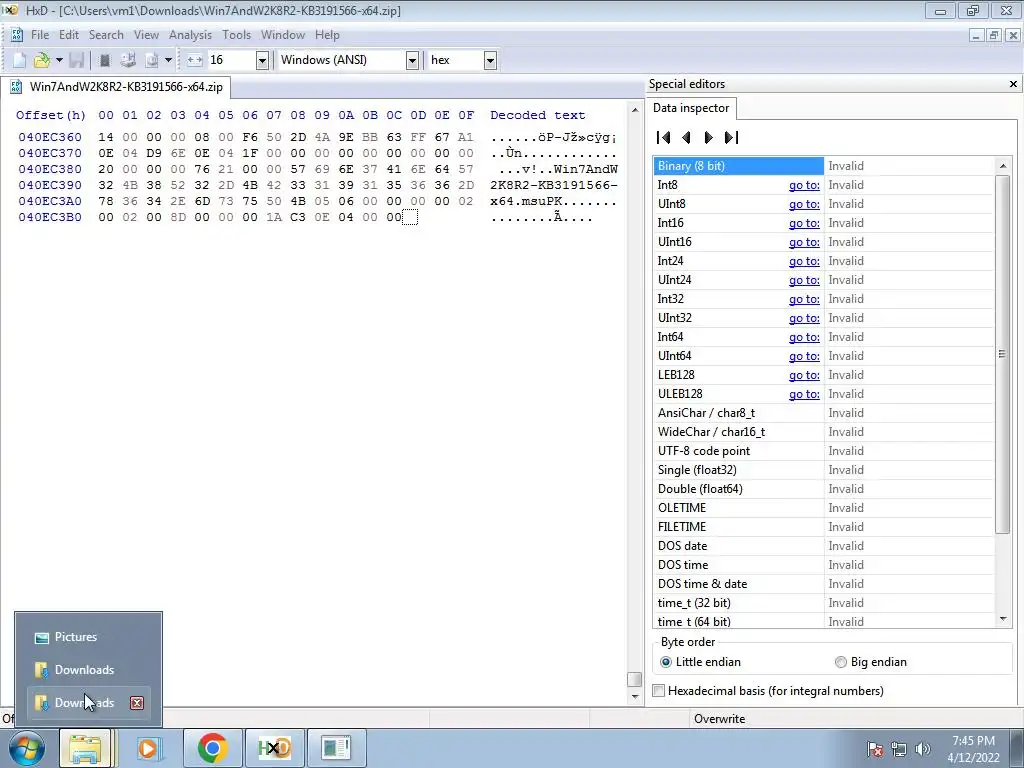Image resolution: width=1024 pixels, height=768 pixels.
Task: Select the Big endian byte order
Action: click(x=871, y=662)
